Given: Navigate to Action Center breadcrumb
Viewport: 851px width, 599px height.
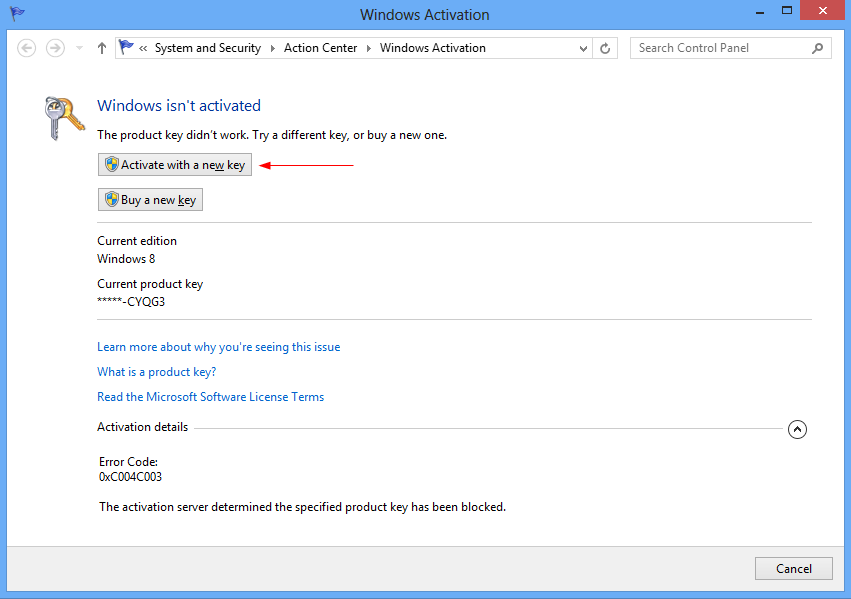Looking at the screenshot, I should (x=320, y=47).
